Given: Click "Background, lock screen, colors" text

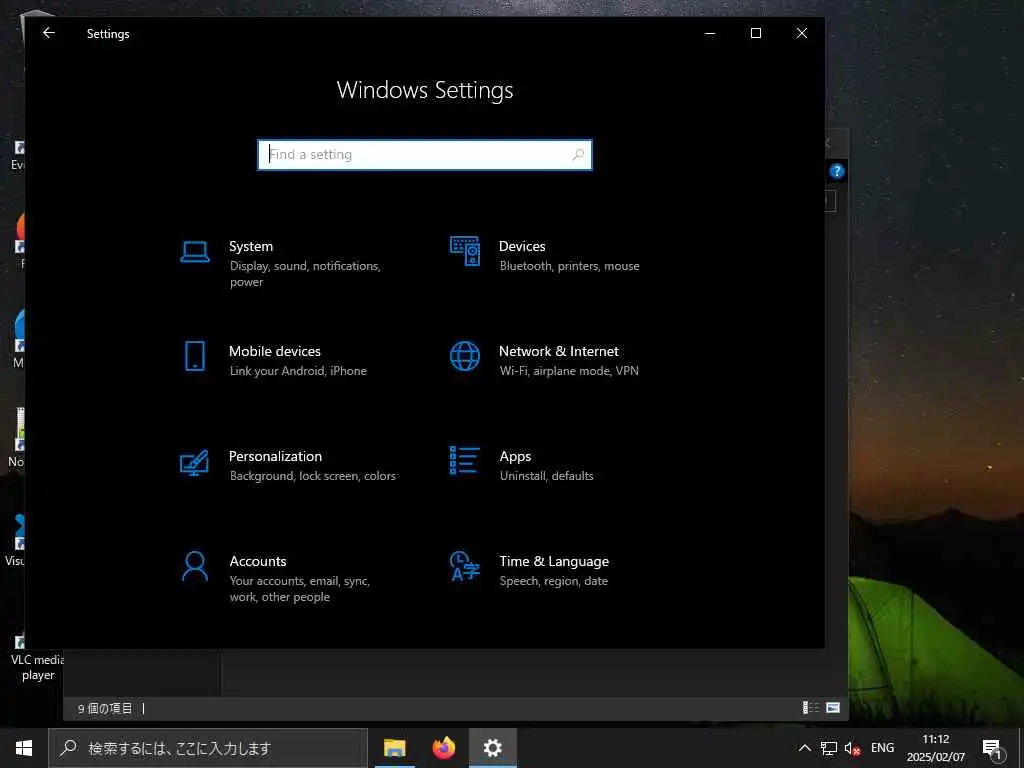Looking at the screenshot, I should (x=312, y=476).
